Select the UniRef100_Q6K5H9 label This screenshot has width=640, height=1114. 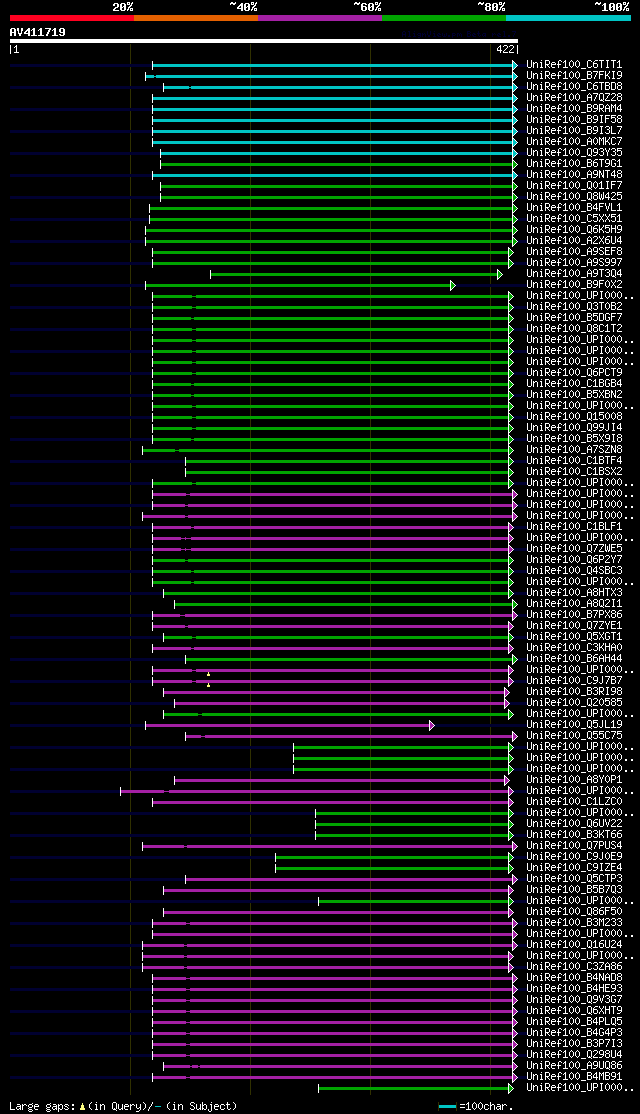(x=575, y=229)
